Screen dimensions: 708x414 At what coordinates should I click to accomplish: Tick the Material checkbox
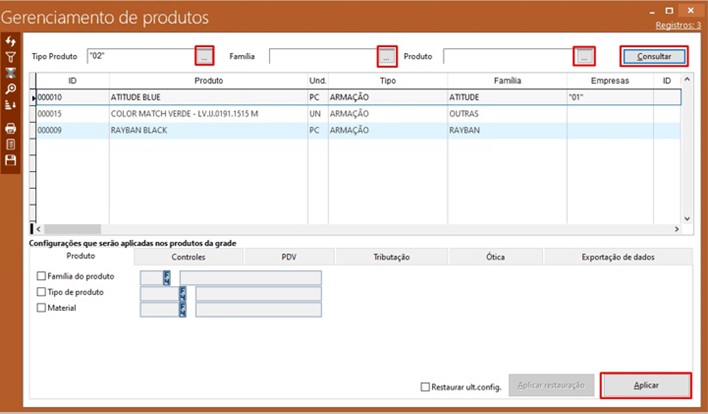pyautogui.click(x=41, y=309)
